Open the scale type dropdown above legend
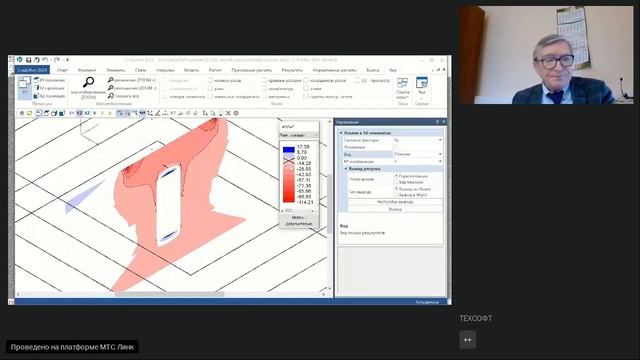 299,135
